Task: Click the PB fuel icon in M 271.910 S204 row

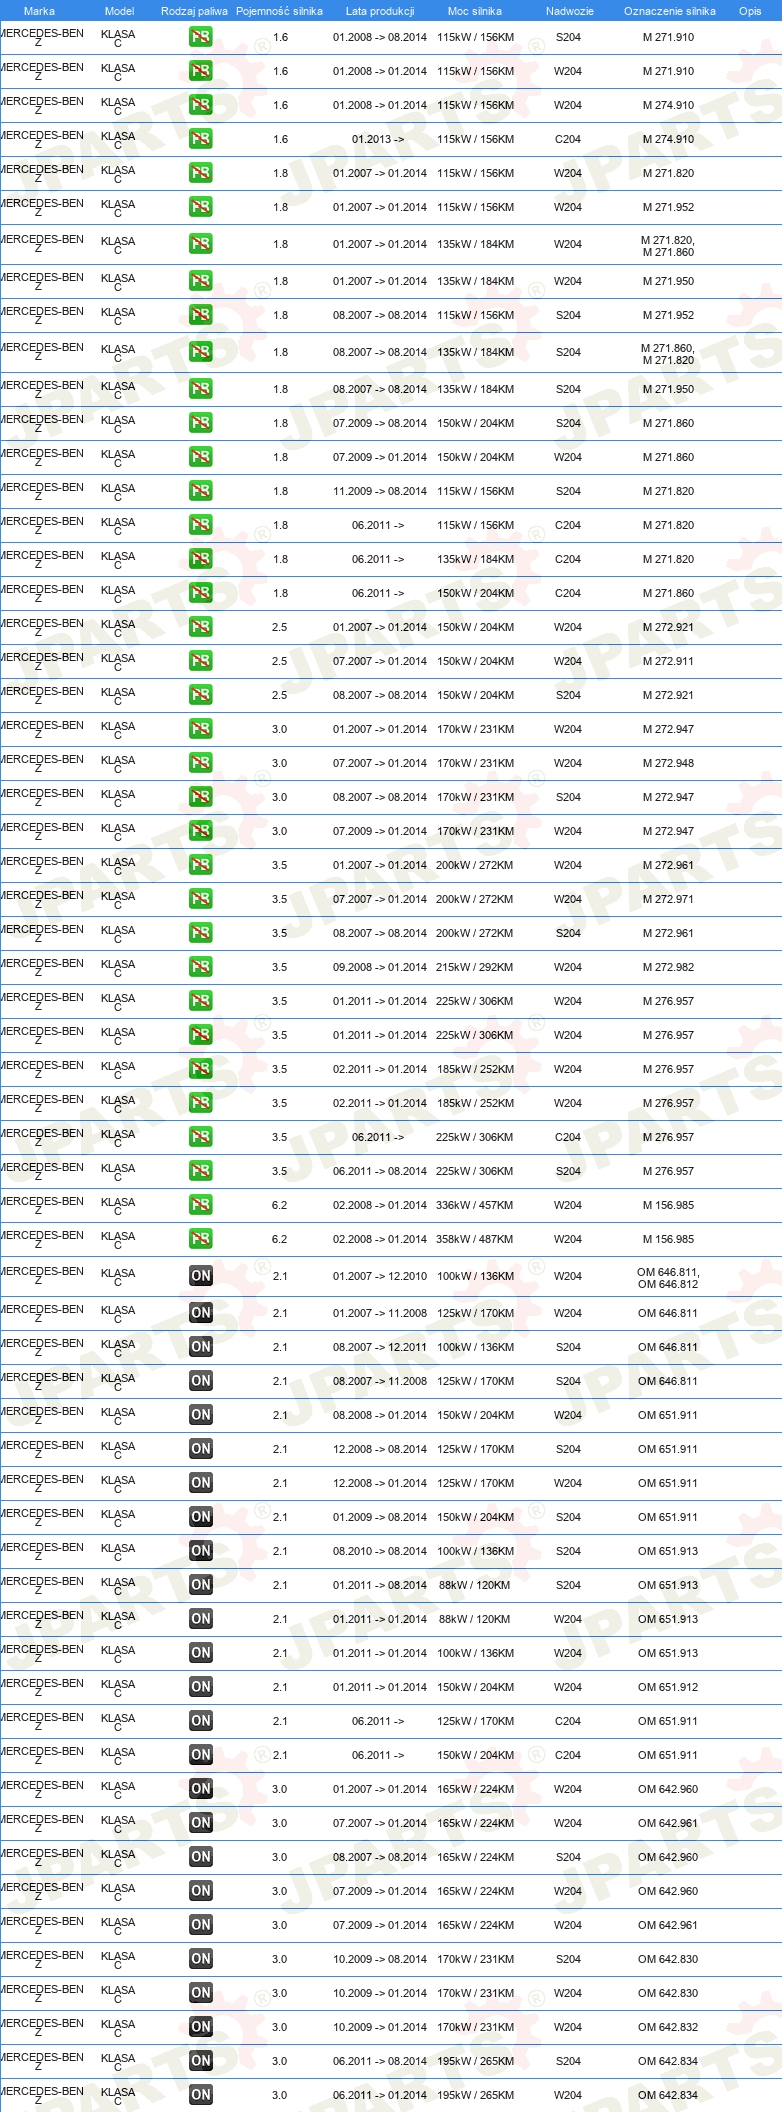Action: (x=201, y=37)
